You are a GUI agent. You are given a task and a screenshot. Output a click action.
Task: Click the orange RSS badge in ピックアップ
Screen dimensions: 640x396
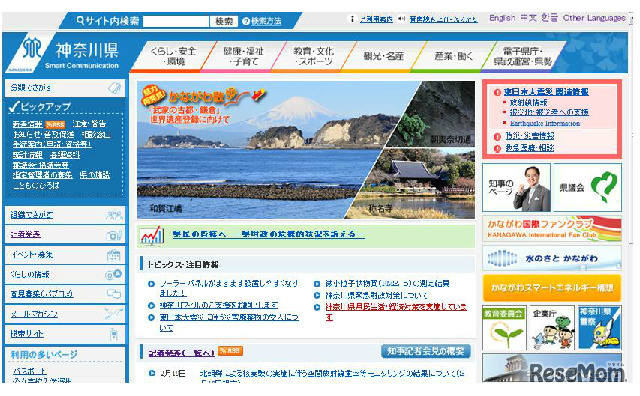point(55,124)
